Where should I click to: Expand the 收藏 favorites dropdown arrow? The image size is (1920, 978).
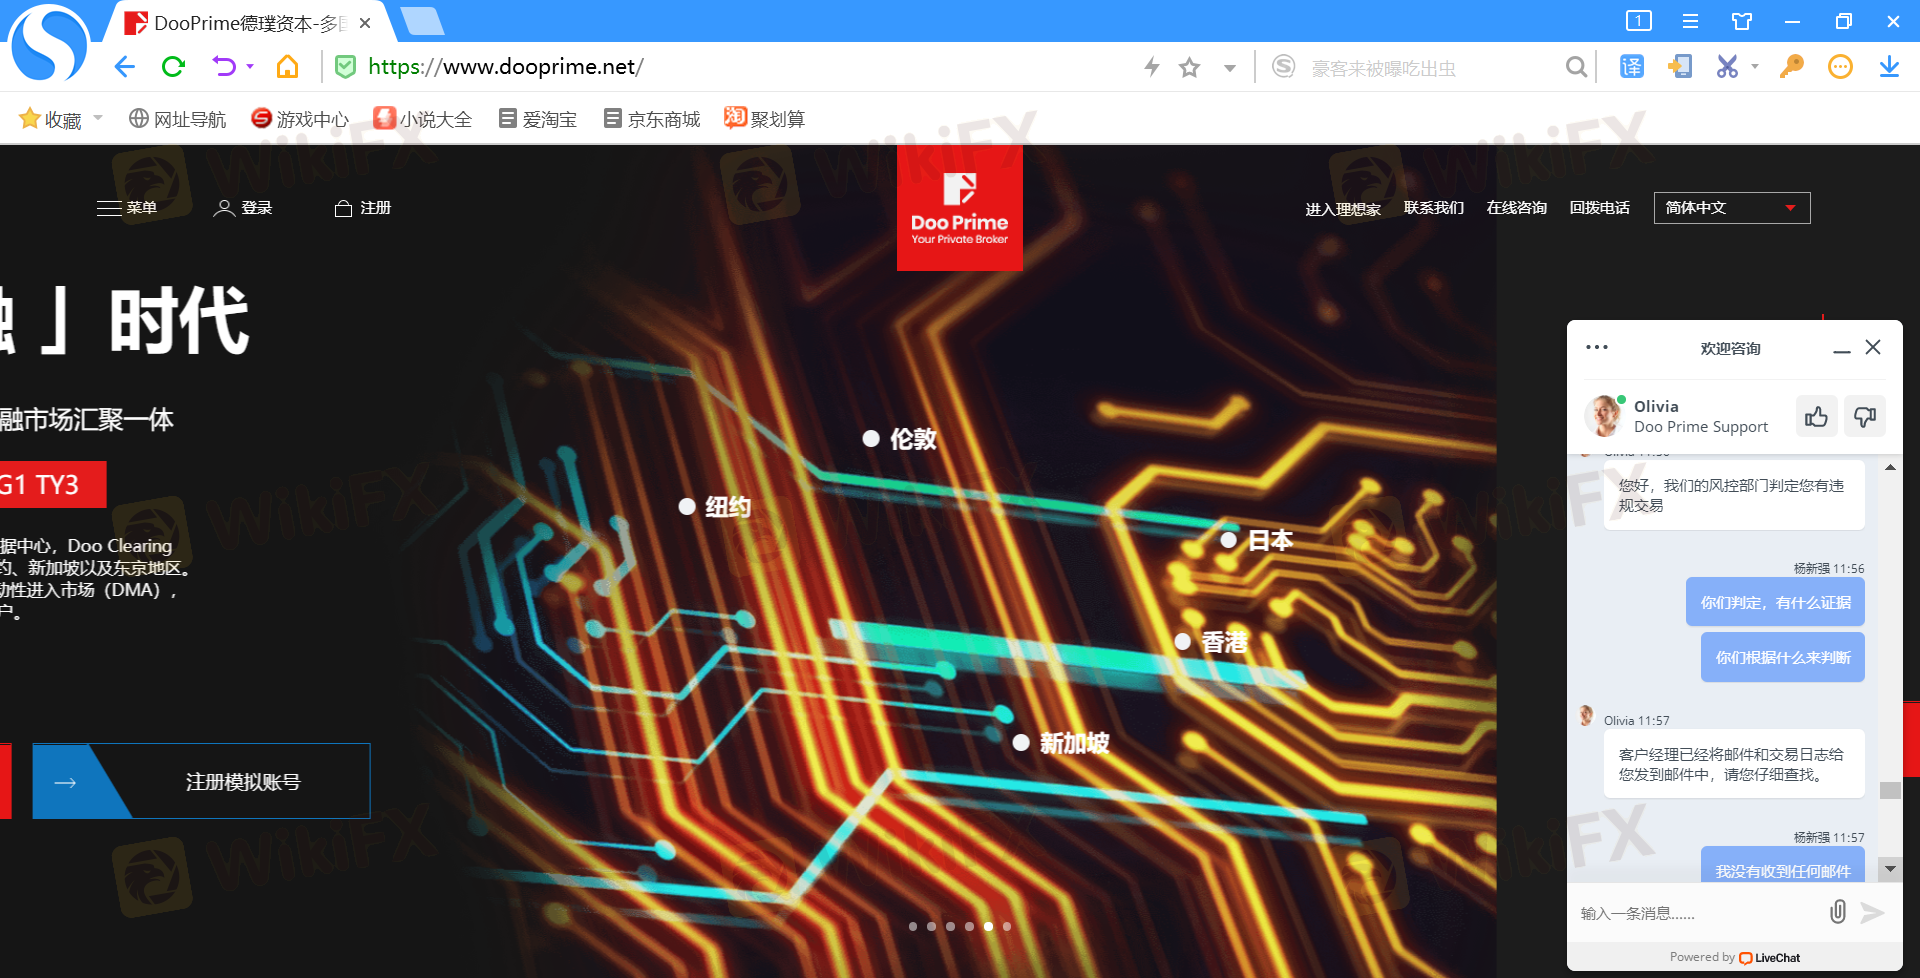[x=98, y=118]
